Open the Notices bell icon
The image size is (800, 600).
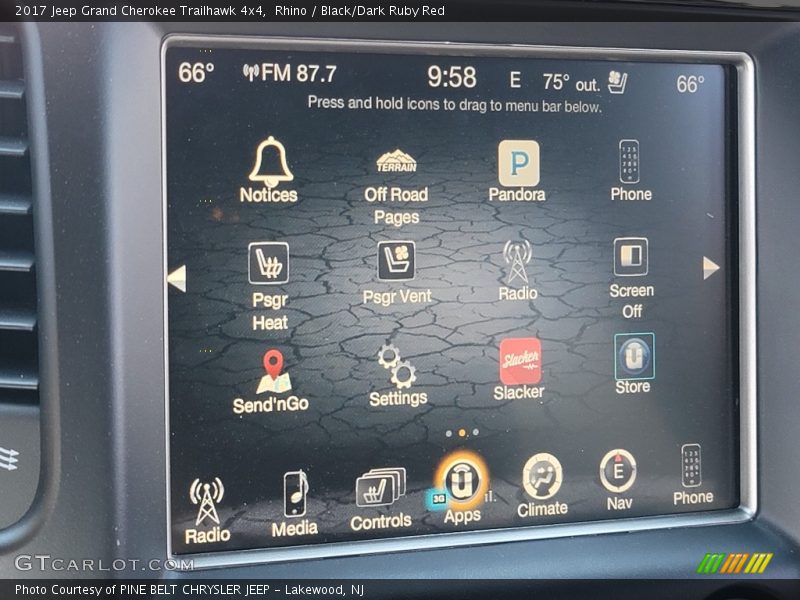pyautogui.click(x=269, y=168)
